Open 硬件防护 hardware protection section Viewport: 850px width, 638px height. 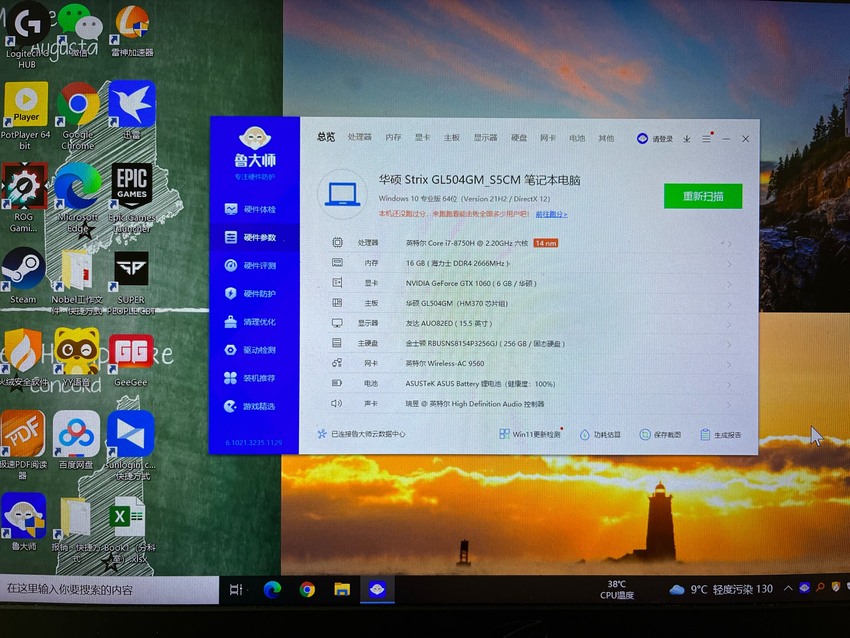click(x=250, y=294)
